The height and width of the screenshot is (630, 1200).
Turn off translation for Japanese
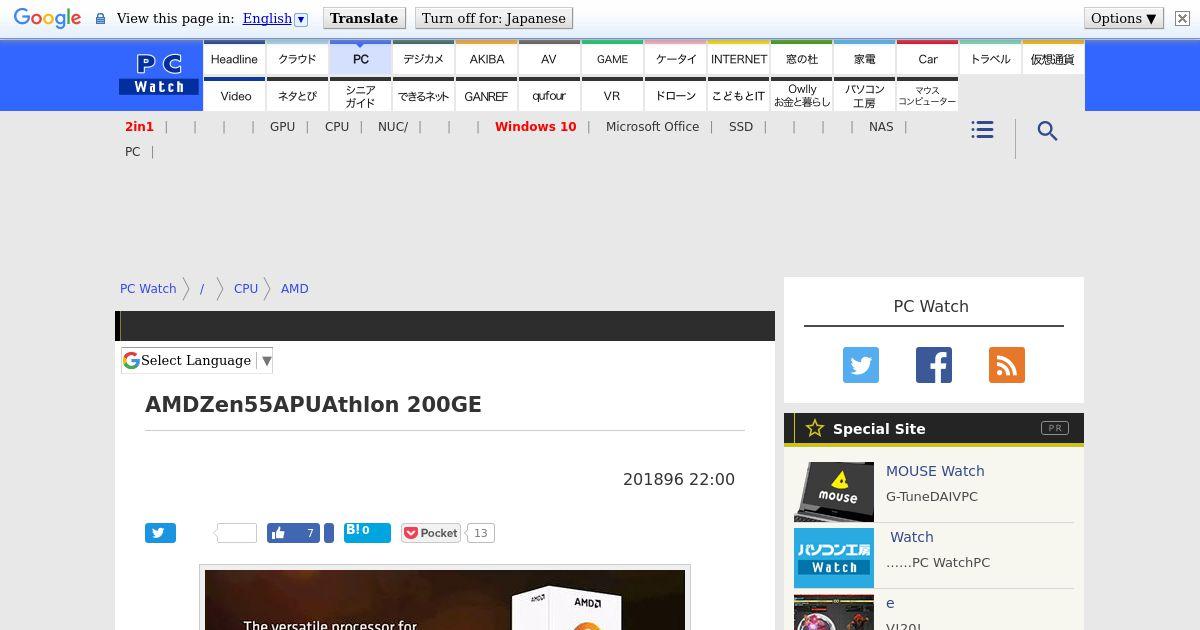pos(493,18)
